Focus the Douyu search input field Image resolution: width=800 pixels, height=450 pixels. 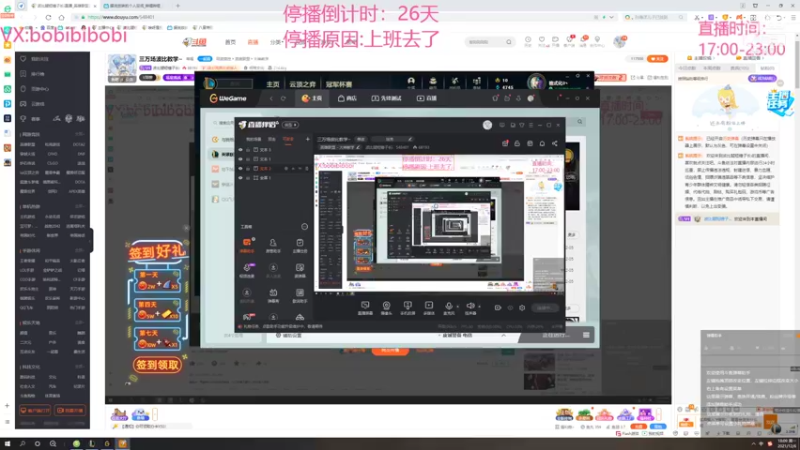click(x=486, y=42)
